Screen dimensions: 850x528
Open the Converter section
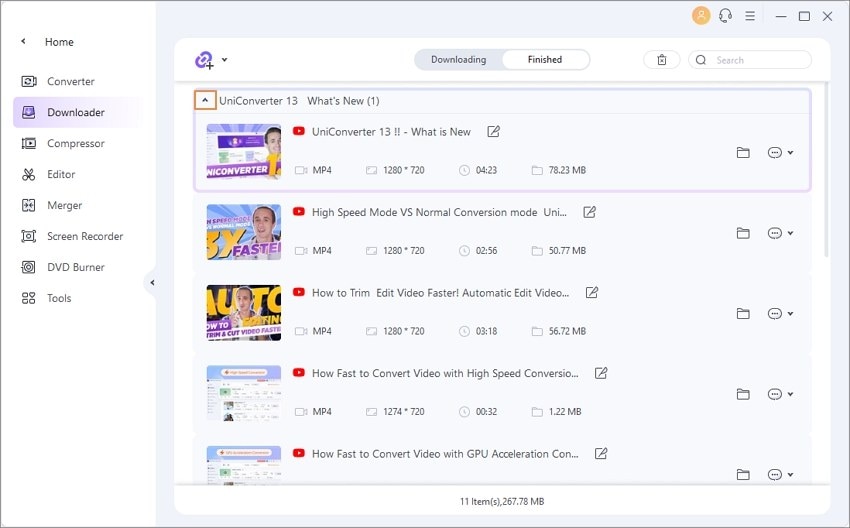pyautogui.click(x=70, y=81)
